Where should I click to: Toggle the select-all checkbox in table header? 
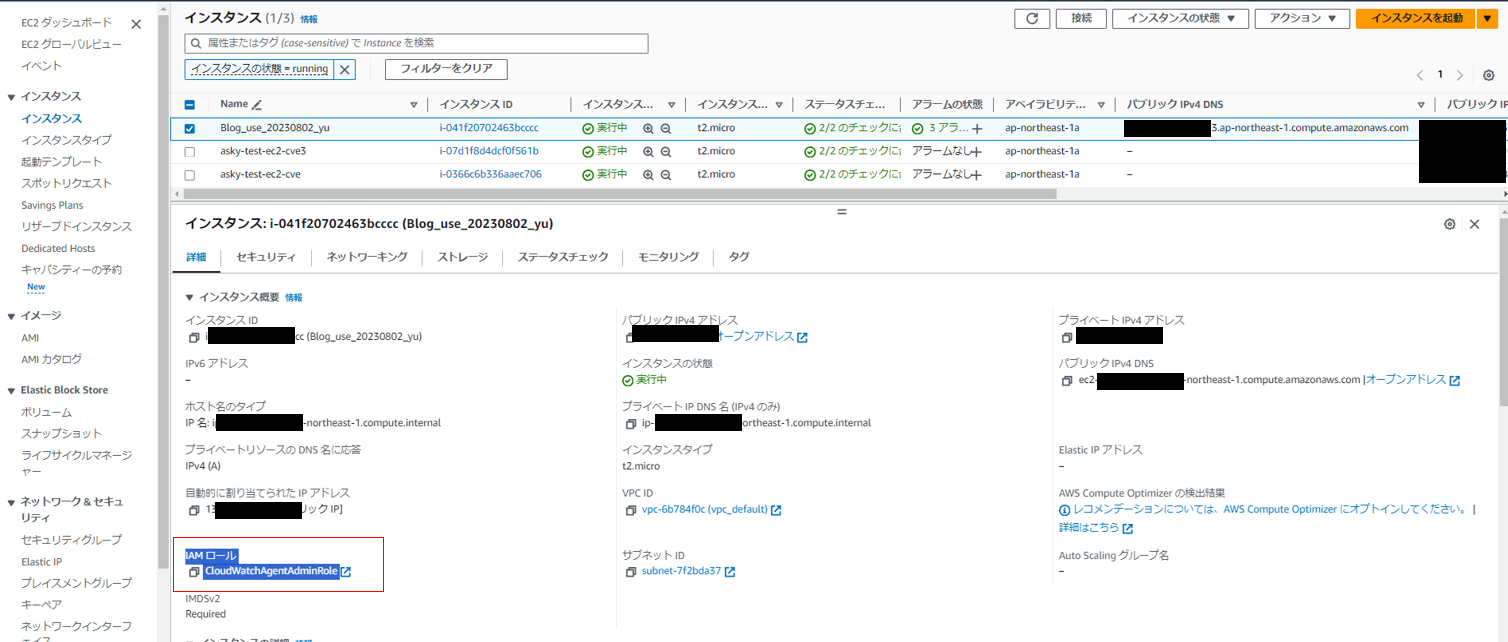coord(190,105)
